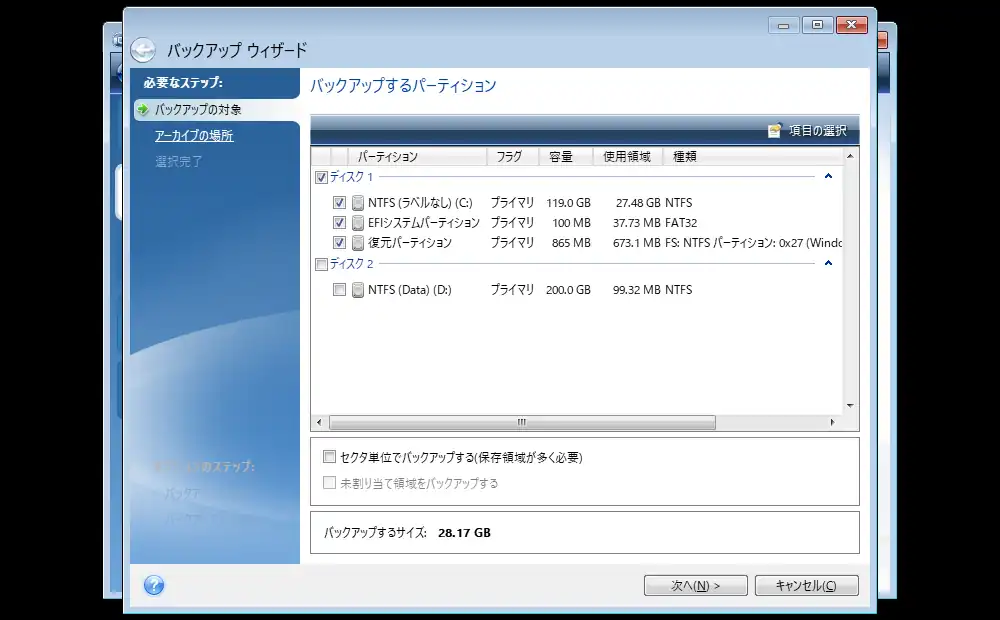This screenshot has width=1000, height=620.
Task: Click the キャンセル button
Action: pyautogui.click(x=806, y=585)
